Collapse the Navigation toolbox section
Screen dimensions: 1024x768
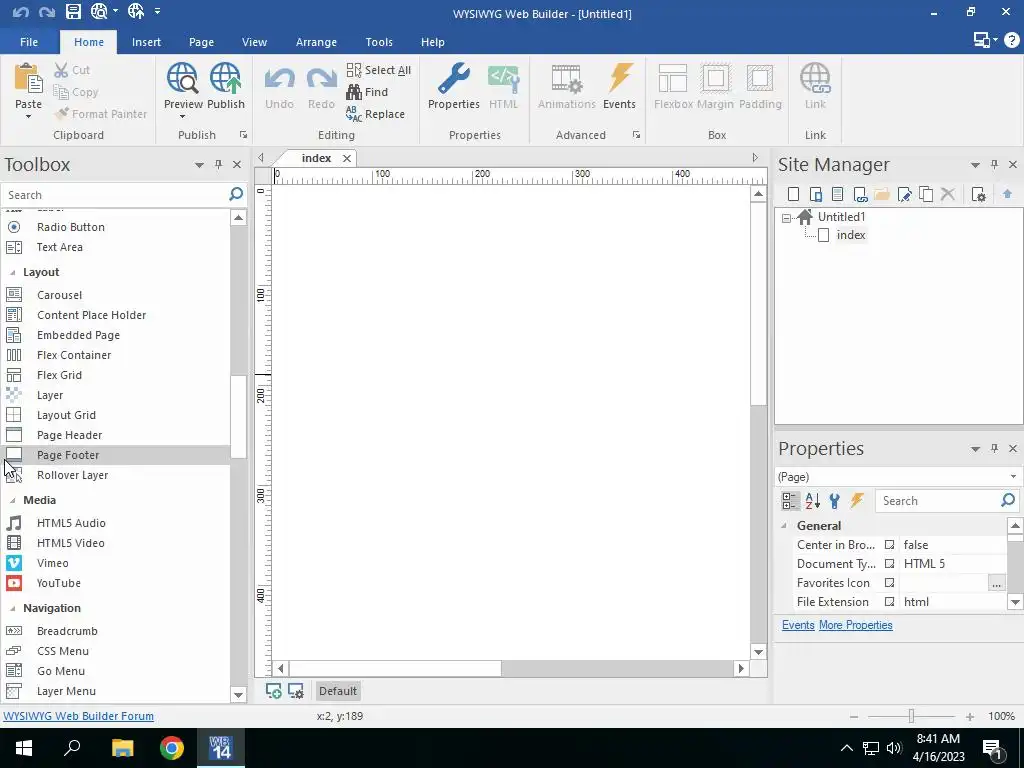click(x=12, y=608)
